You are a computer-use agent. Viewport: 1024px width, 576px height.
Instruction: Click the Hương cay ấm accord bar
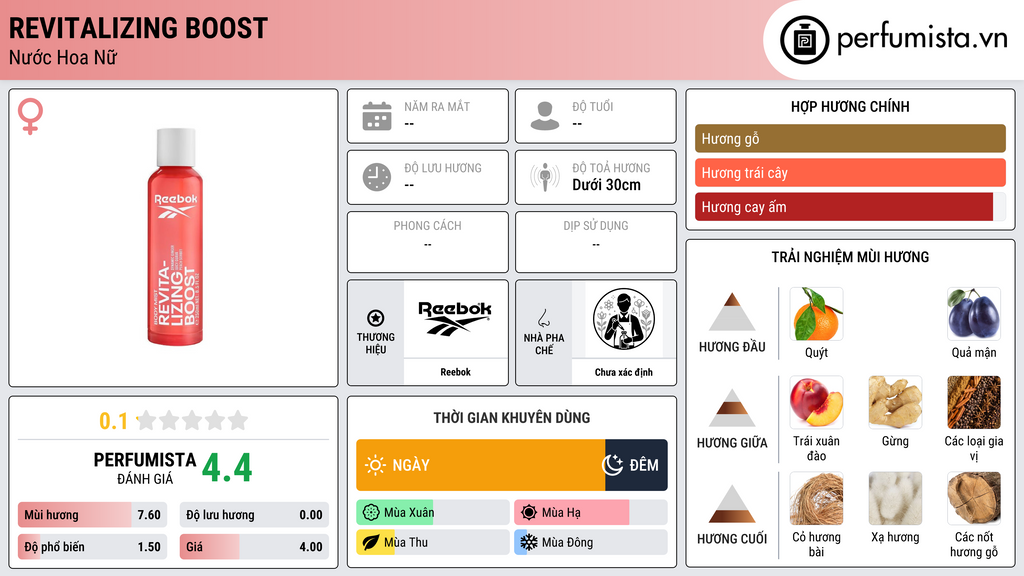[850, 207]
